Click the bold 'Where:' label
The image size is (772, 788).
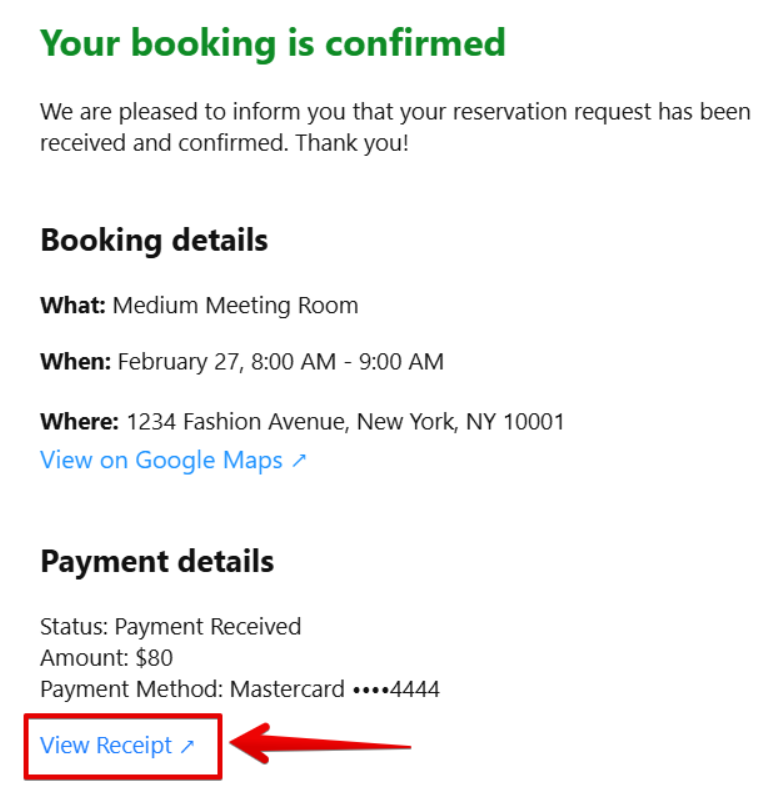coord(79,422)
